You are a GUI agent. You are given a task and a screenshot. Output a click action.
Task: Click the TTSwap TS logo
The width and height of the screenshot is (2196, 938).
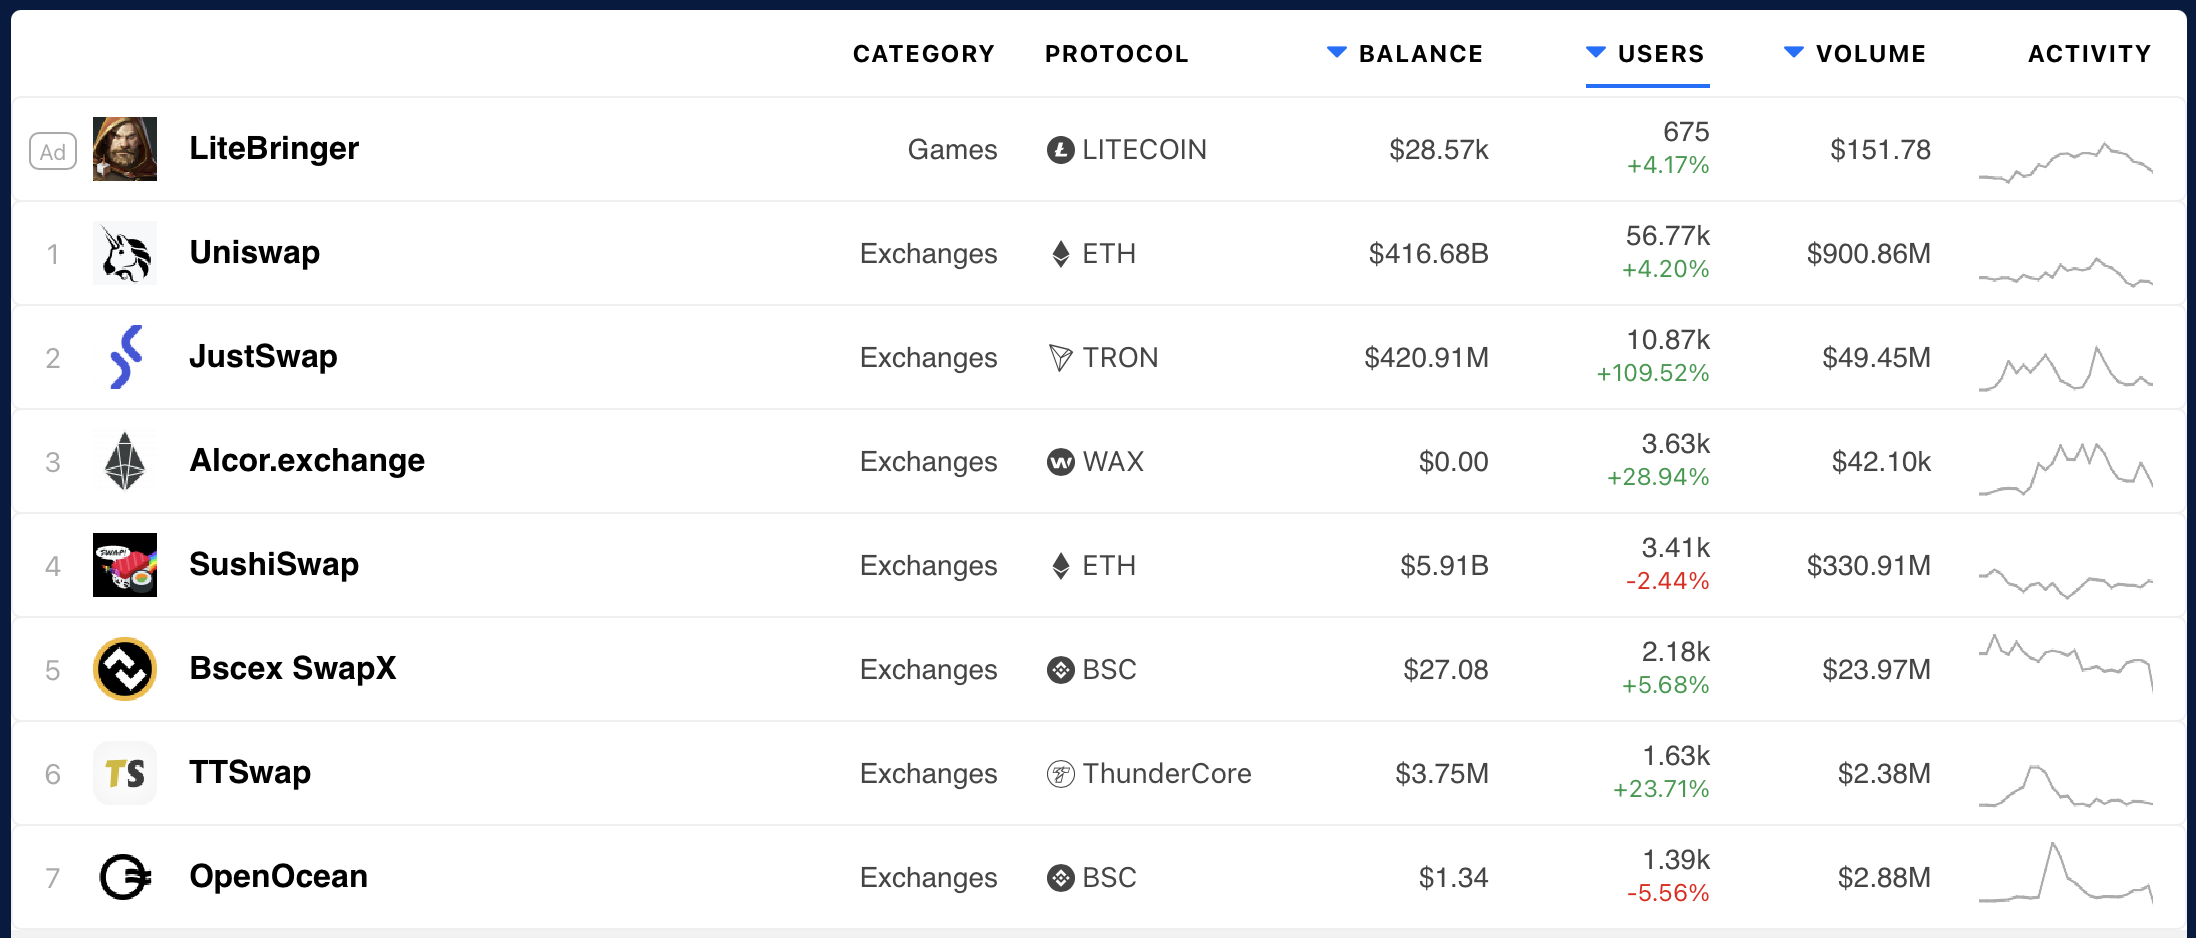click(125, 773)
